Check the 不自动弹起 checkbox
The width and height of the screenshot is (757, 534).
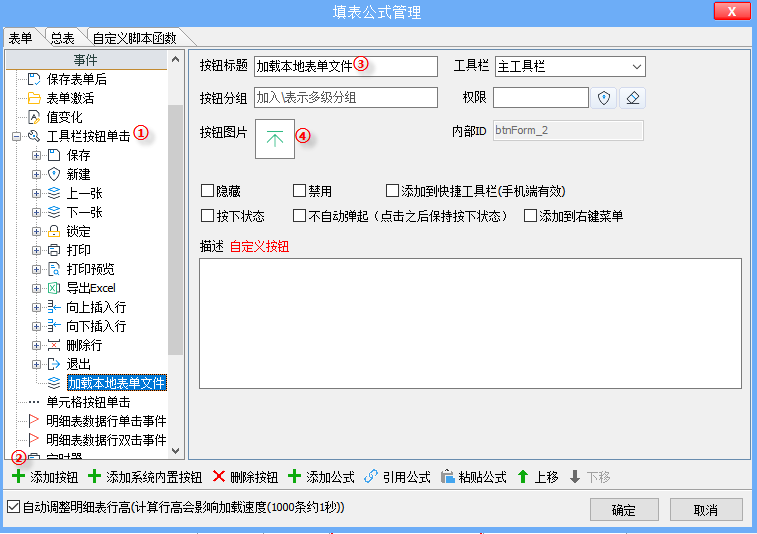tap(299, 215)
